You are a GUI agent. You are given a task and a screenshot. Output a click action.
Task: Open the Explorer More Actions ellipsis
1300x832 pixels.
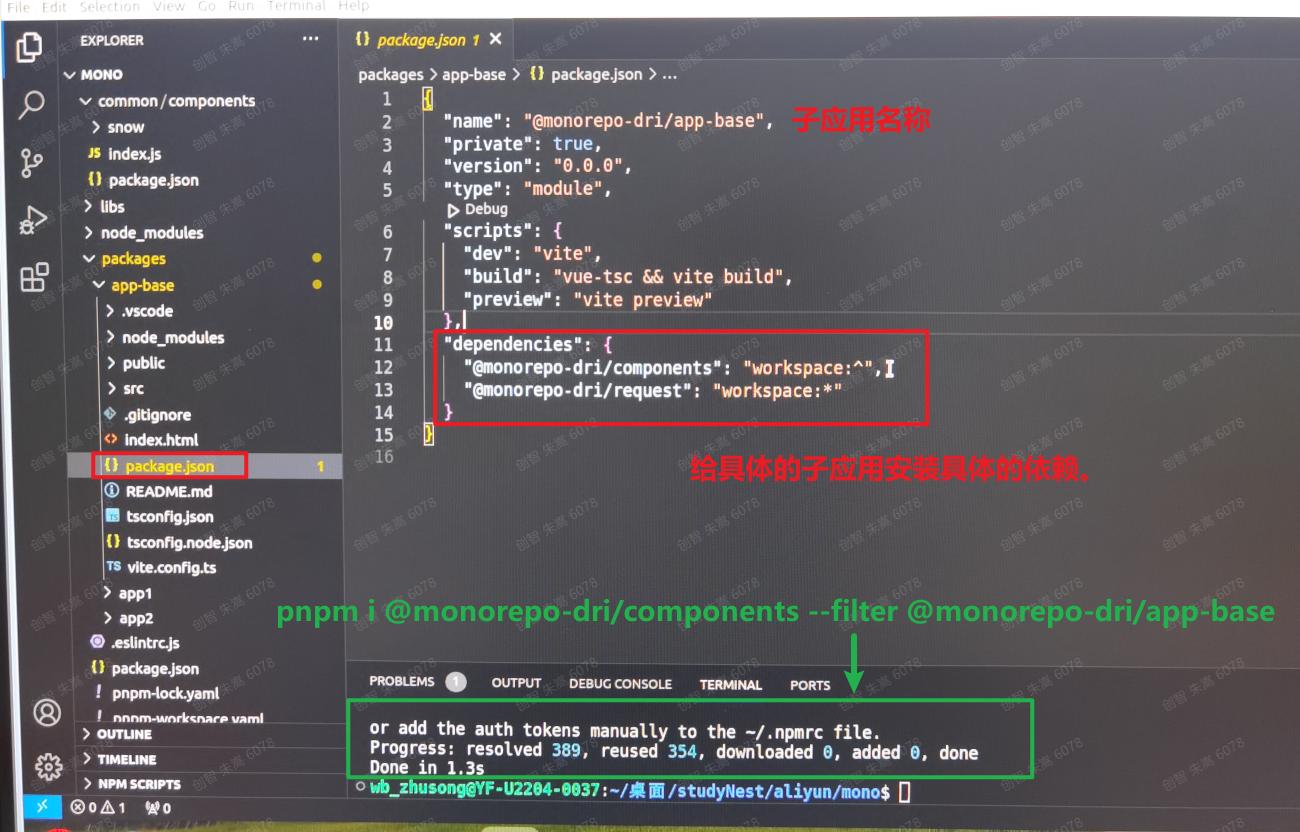point(310,39)
